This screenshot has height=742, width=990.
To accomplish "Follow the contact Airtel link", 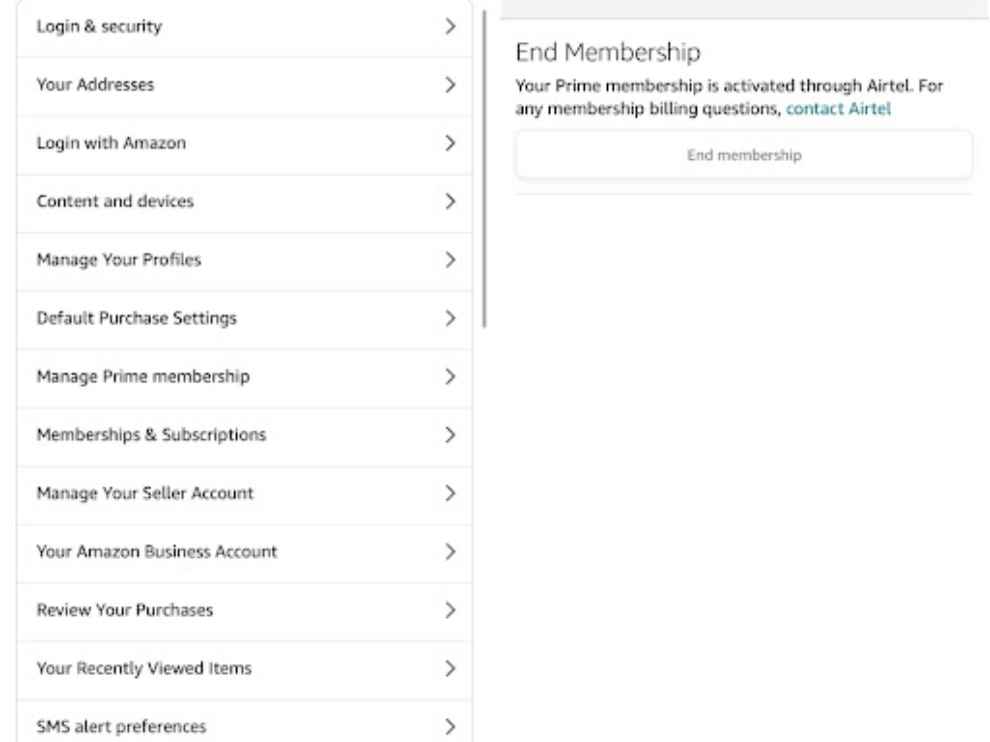I will [x=838, y=109].
